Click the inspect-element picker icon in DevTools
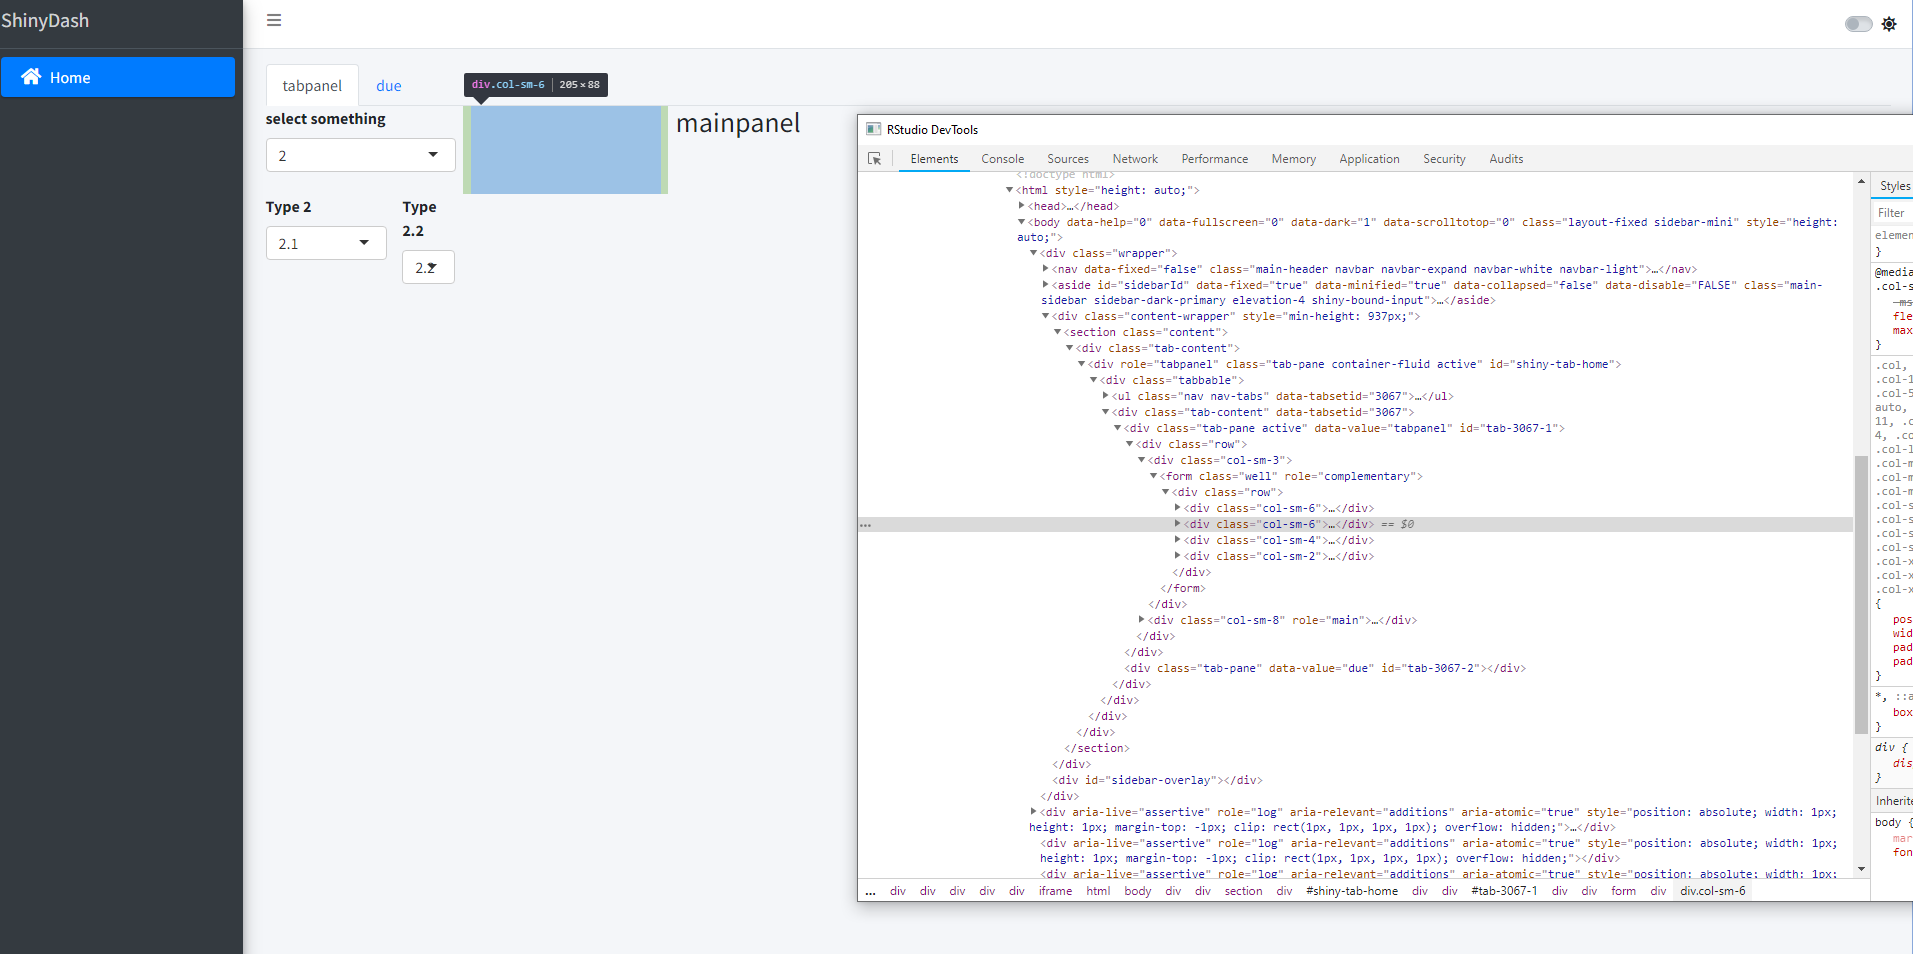 [x=874, y=158]
